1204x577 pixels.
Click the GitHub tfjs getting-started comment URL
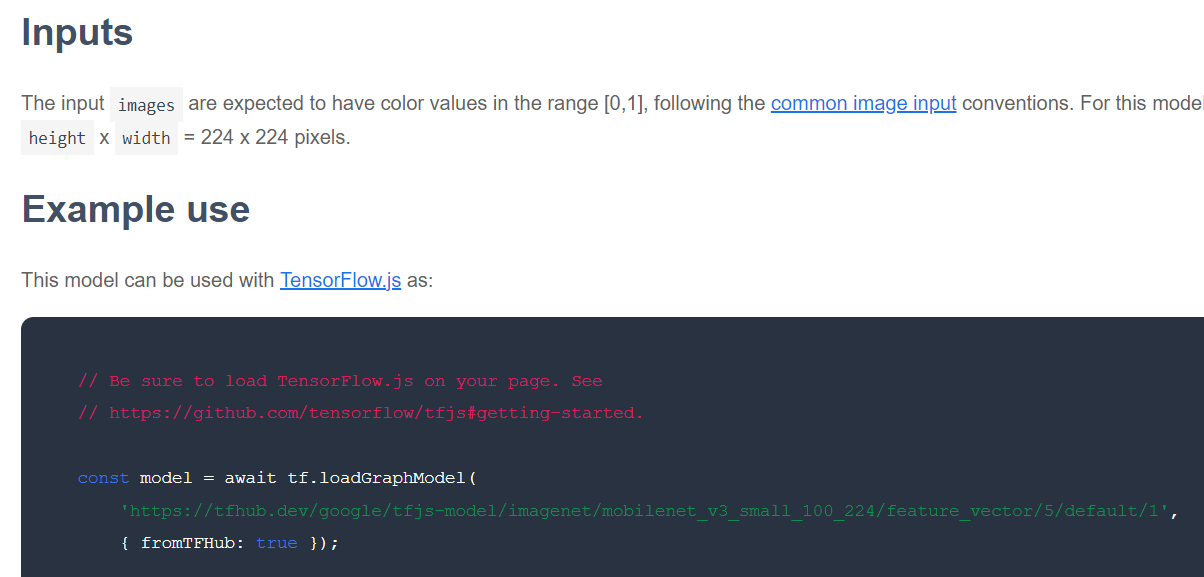pos(376,413)
